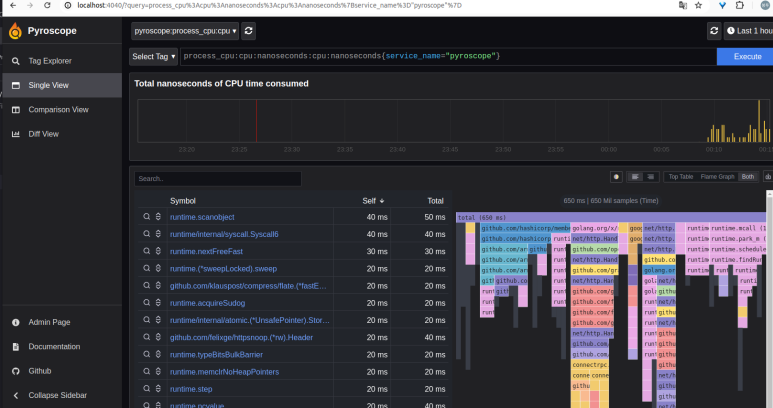Image resolution: width=773 pixels, height=408 pixels.
Task: Select Both table and flame graph view
Action: [748, 177]
